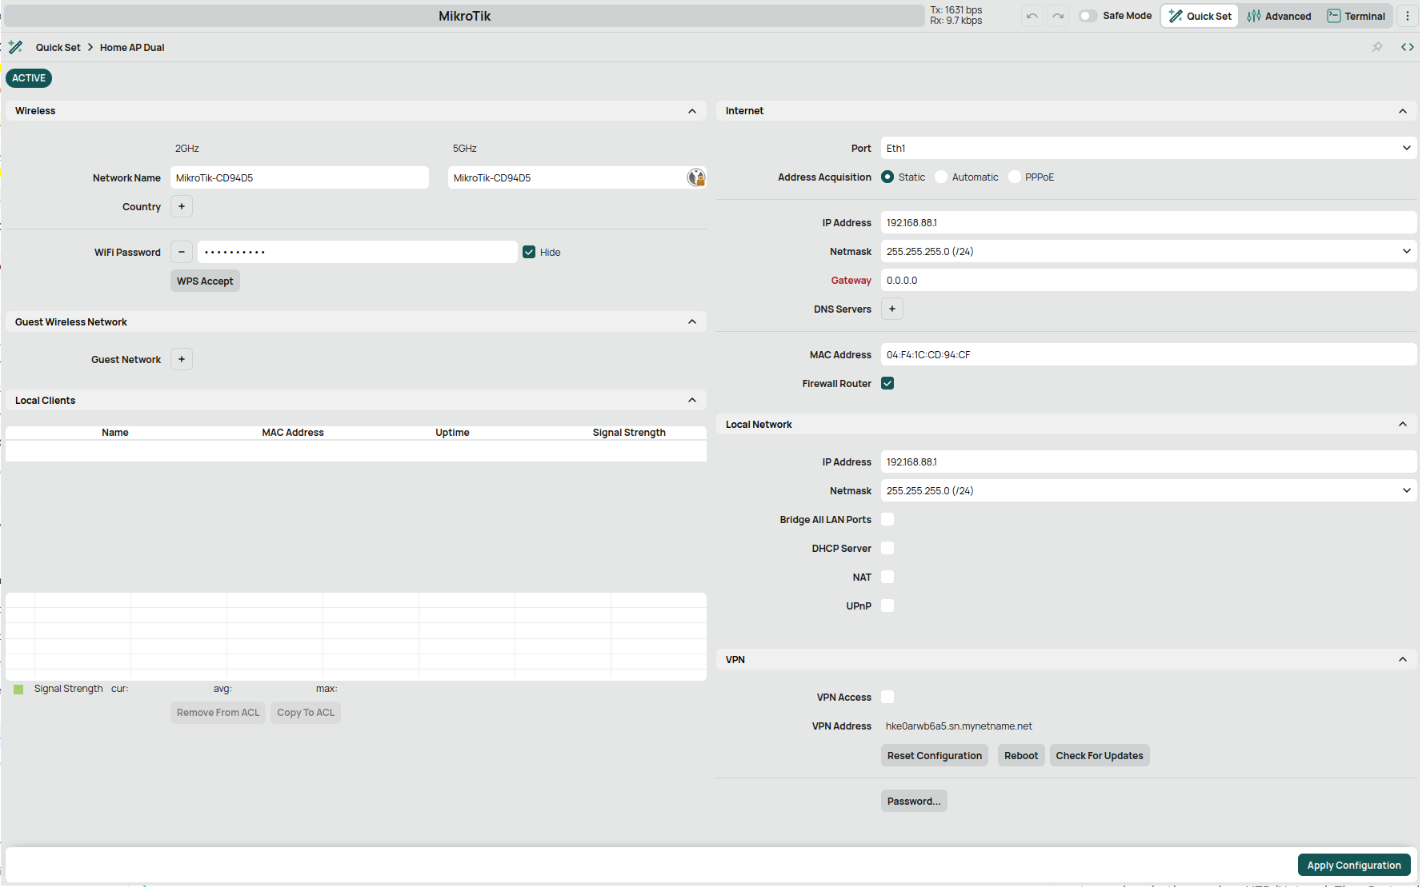Sort clients by Uptime column
Image resolution: width=1420 pixels, height=887 pixels.
452,433
